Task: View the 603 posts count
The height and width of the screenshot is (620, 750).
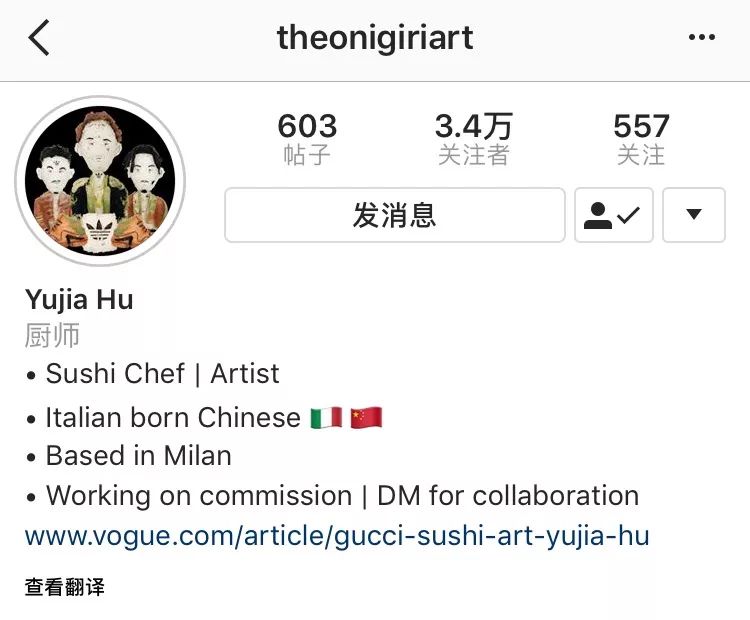Action: 307,126
